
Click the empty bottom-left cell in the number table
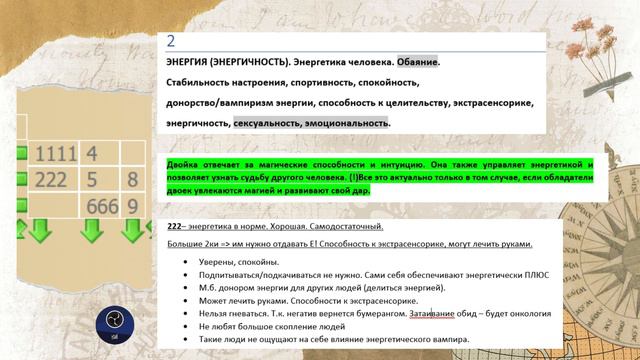[x=53, y=205]
